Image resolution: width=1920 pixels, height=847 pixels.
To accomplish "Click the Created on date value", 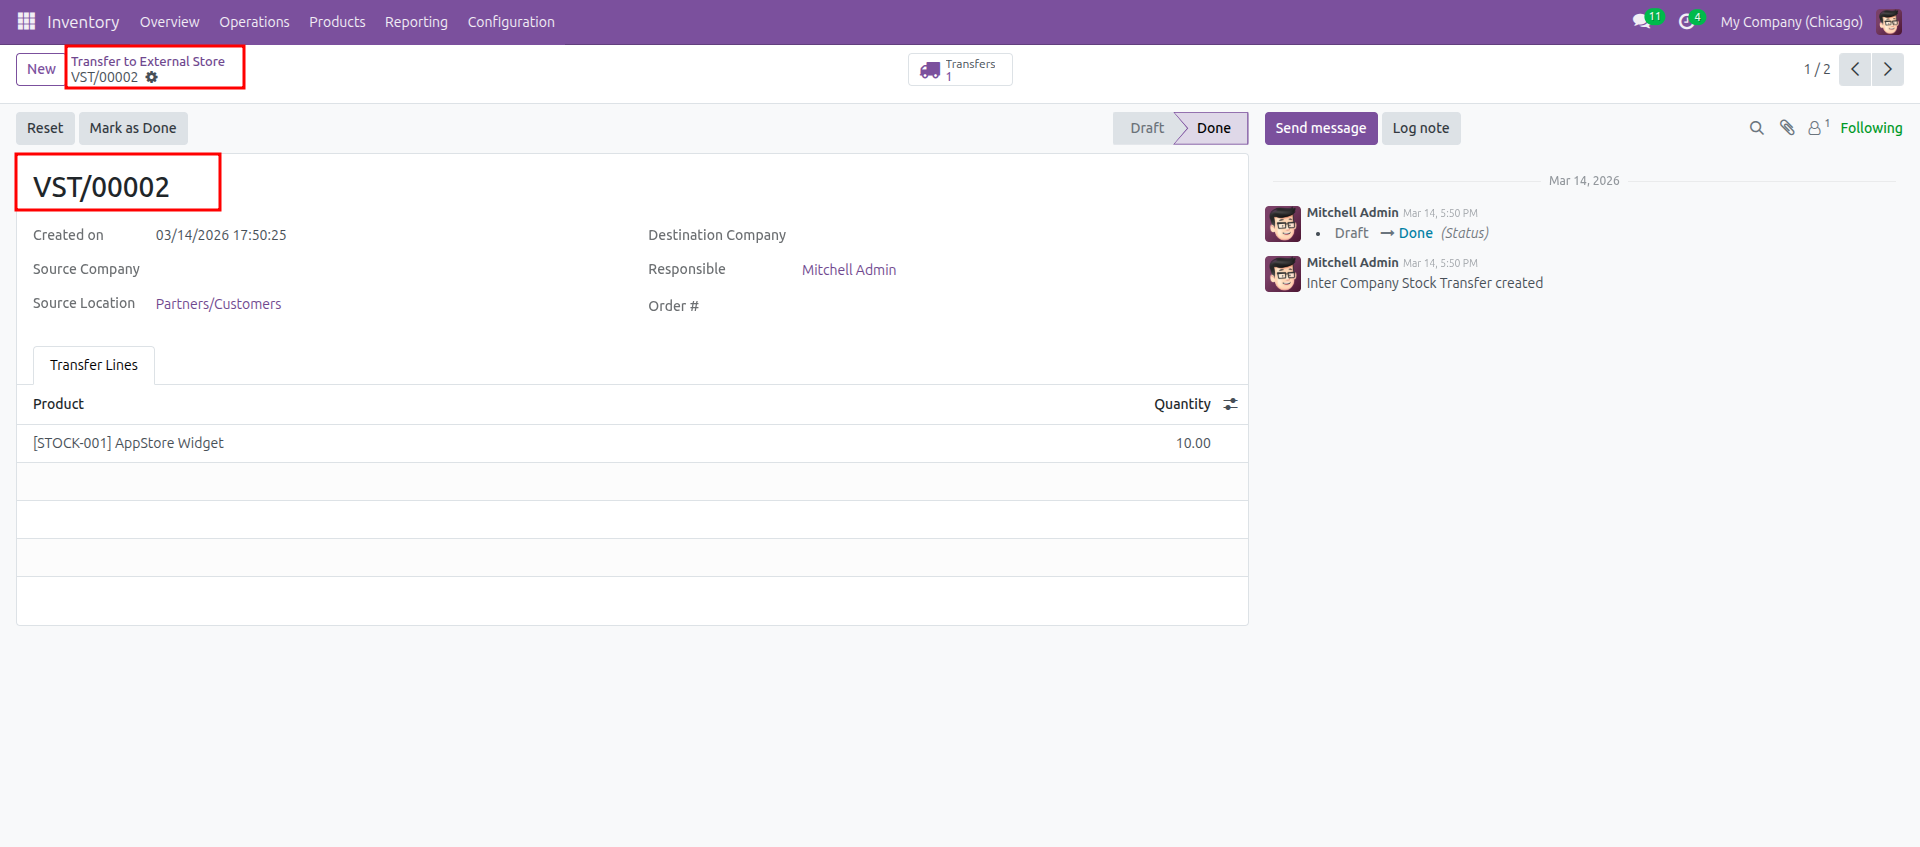I will pyautogui.click(x=221, y=235).
